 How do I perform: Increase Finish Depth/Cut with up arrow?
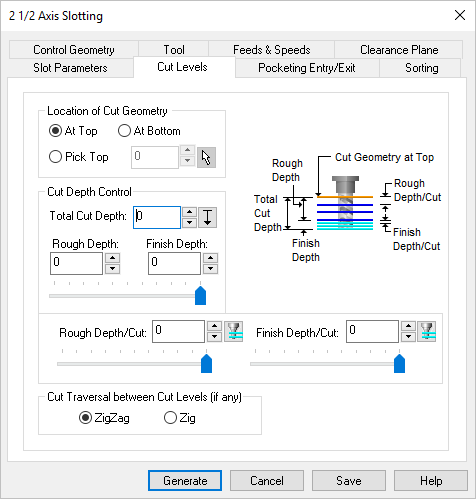point(408,326)
